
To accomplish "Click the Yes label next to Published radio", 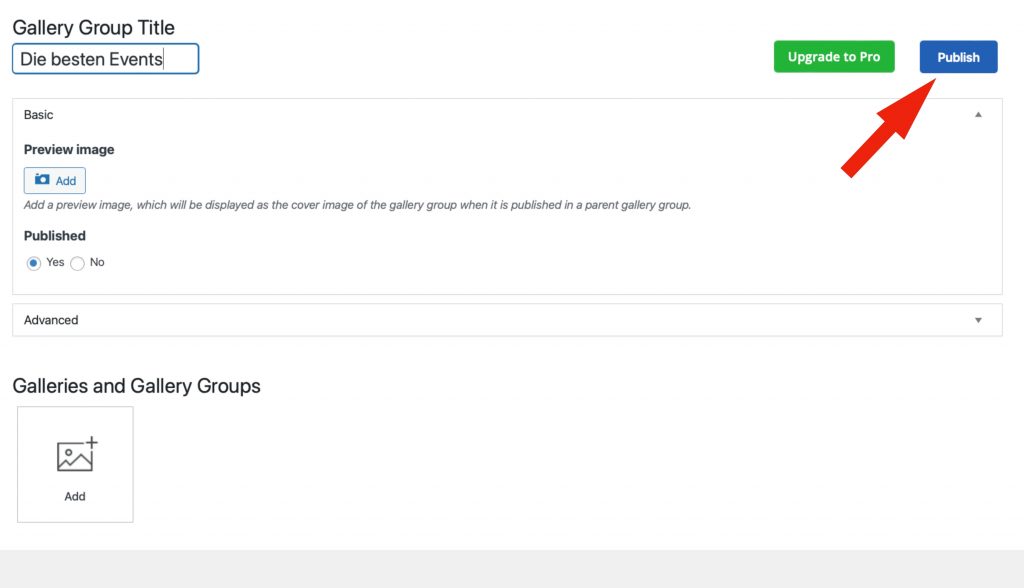I will click(55, 262).
